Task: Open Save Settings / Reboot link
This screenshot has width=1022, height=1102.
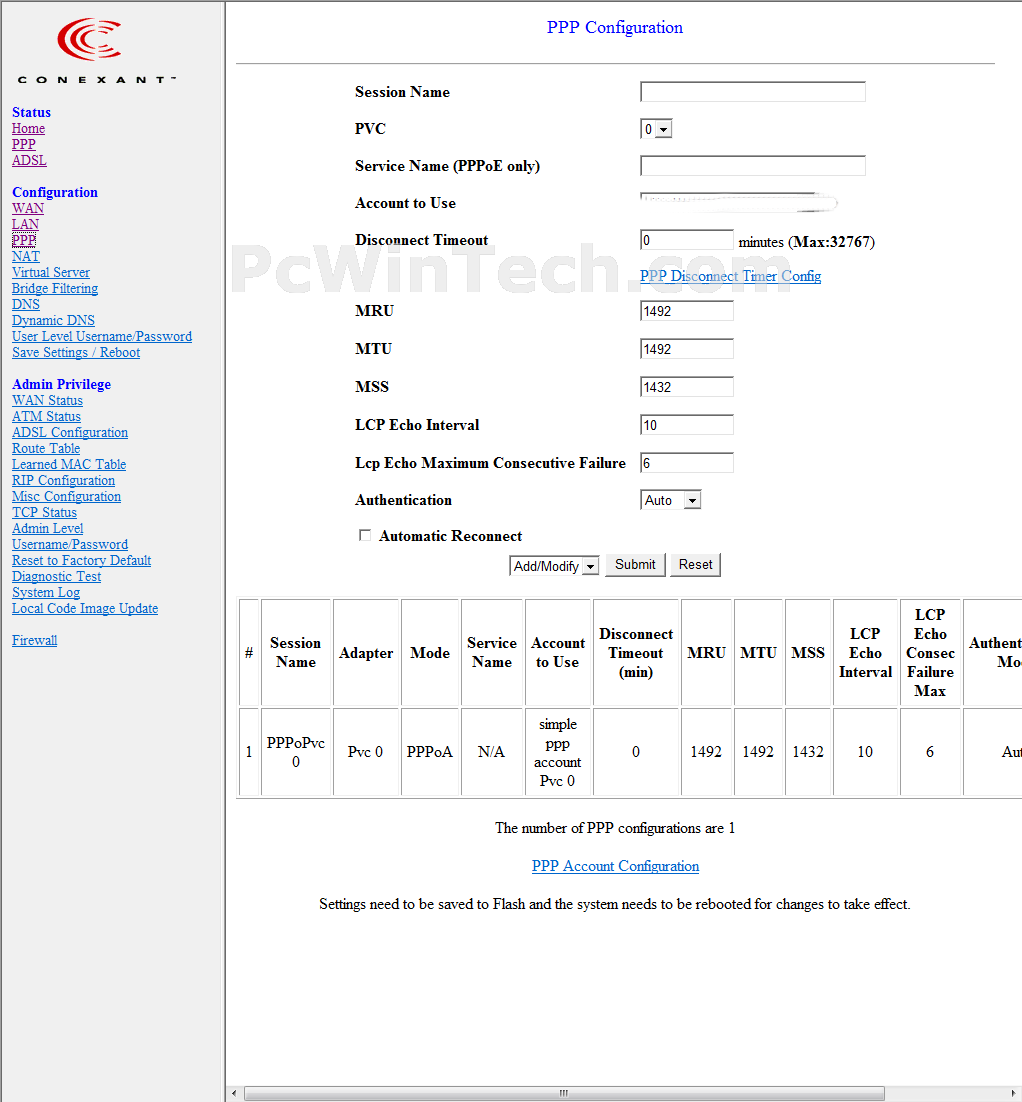Action: [x=76, y=352]
